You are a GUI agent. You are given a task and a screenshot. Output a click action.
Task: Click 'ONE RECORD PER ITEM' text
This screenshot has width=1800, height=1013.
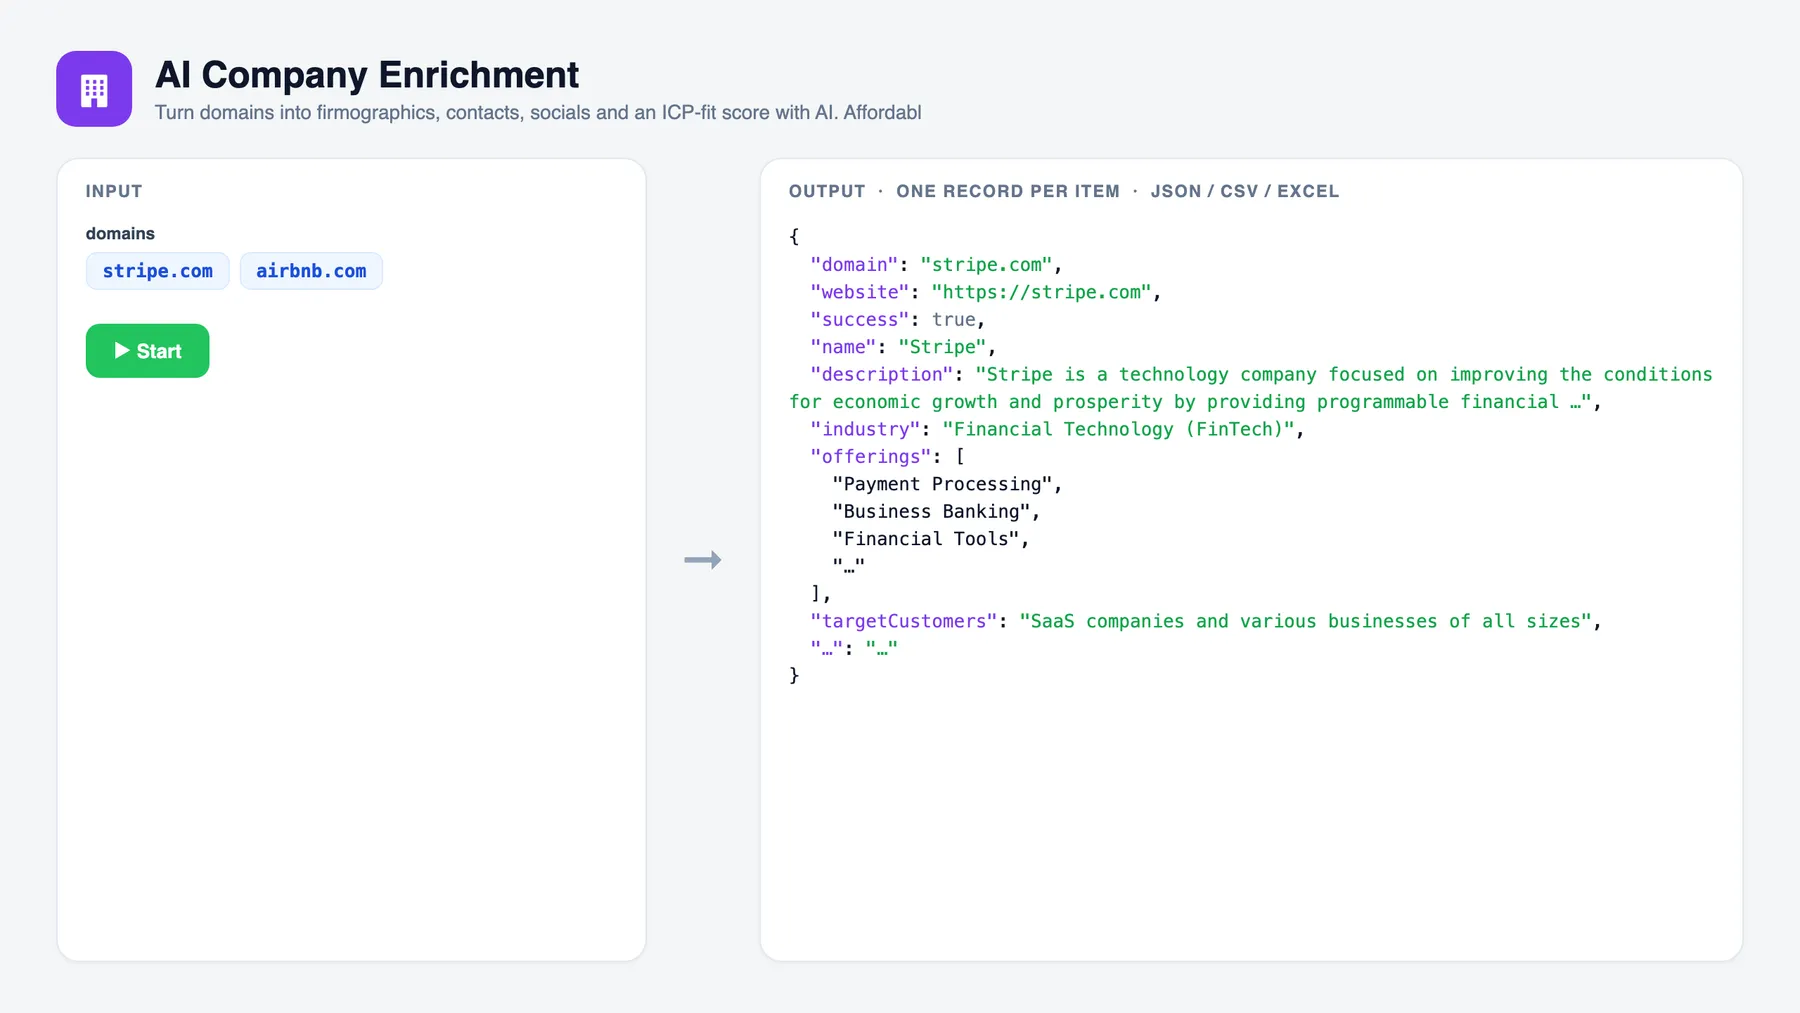(x=1008, y=191)
